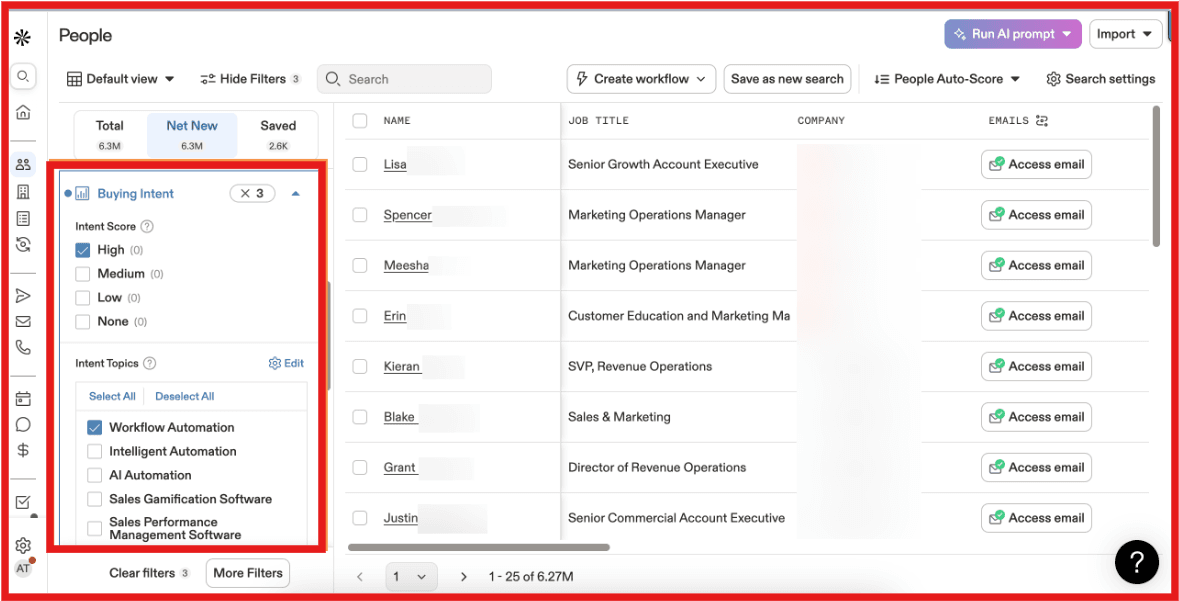The width and height of the screenshot is (1179, 601).
Task: Open the sidebar search icon
Action: coord(23,76)
